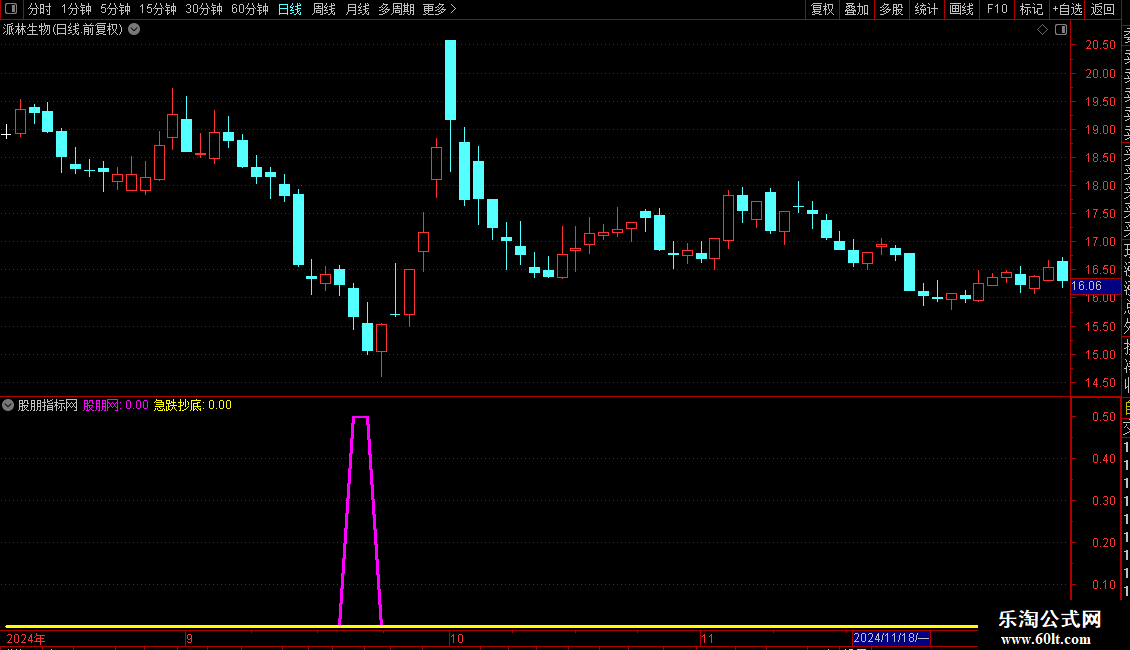Switch to 月线 monthly chart

[x=357, y=9]
